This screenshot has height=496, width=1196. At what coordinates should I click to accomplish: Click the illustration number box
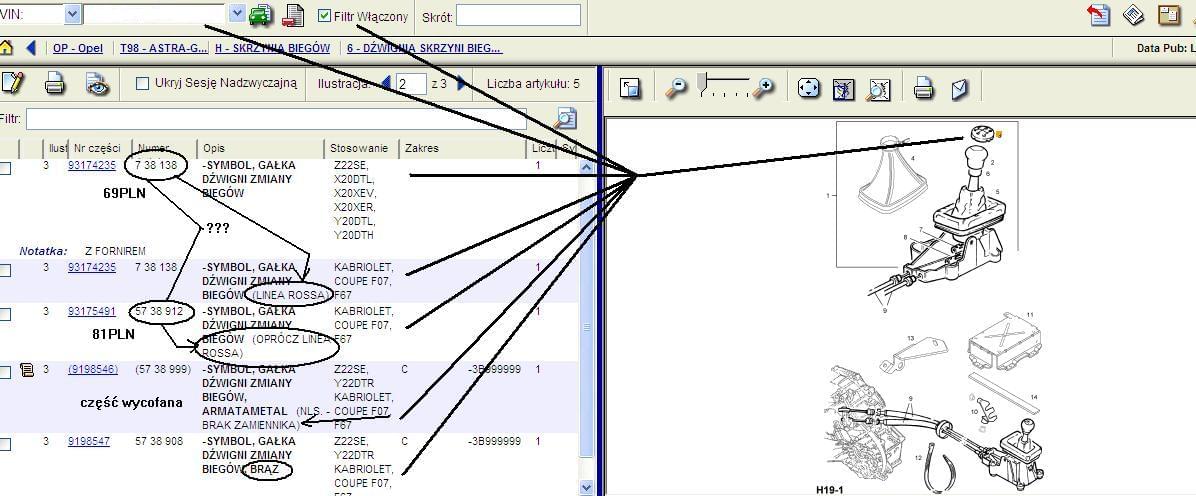click(x=410, y=83)
